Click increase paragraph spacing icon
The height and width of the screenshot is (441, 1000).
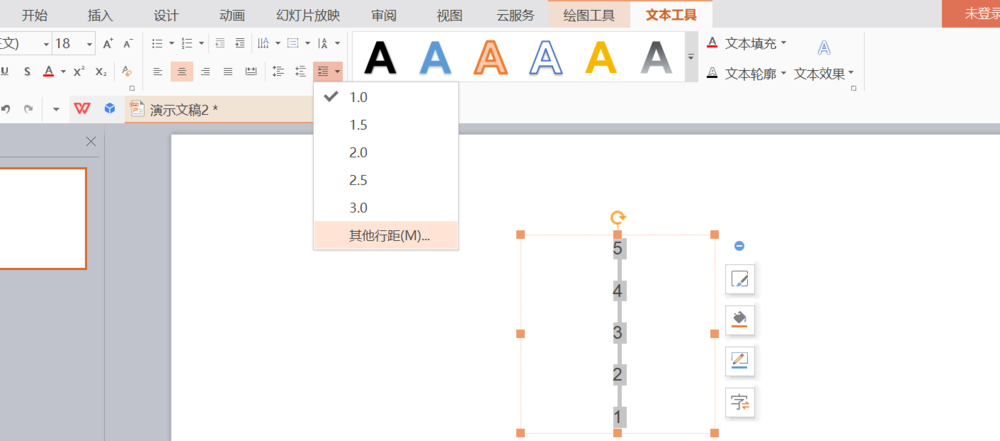click(277, 71)
